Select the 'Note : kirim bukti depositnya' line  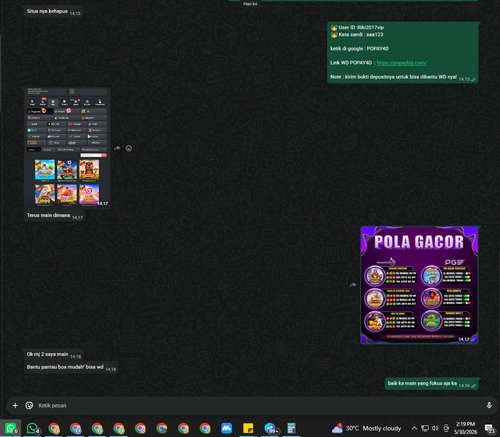coord(393,77)
